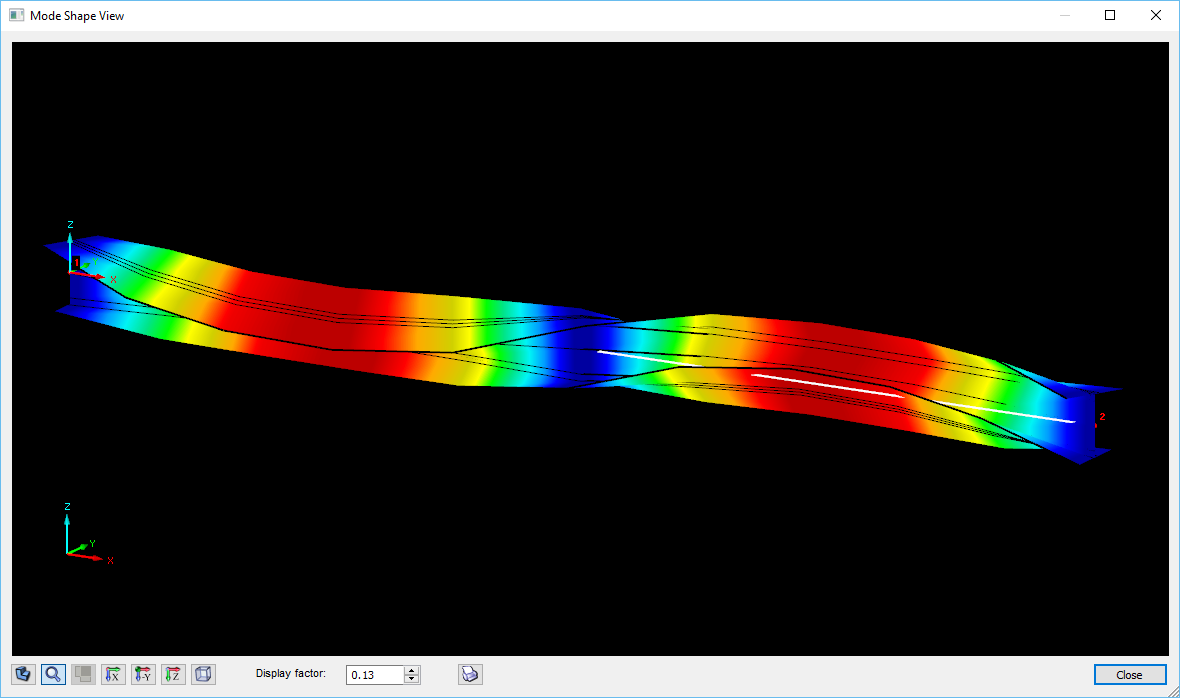Toggle the isometric projection mode
This screenshot has width=1180, height=698.
pyautogui.click(x=203, y=673)
